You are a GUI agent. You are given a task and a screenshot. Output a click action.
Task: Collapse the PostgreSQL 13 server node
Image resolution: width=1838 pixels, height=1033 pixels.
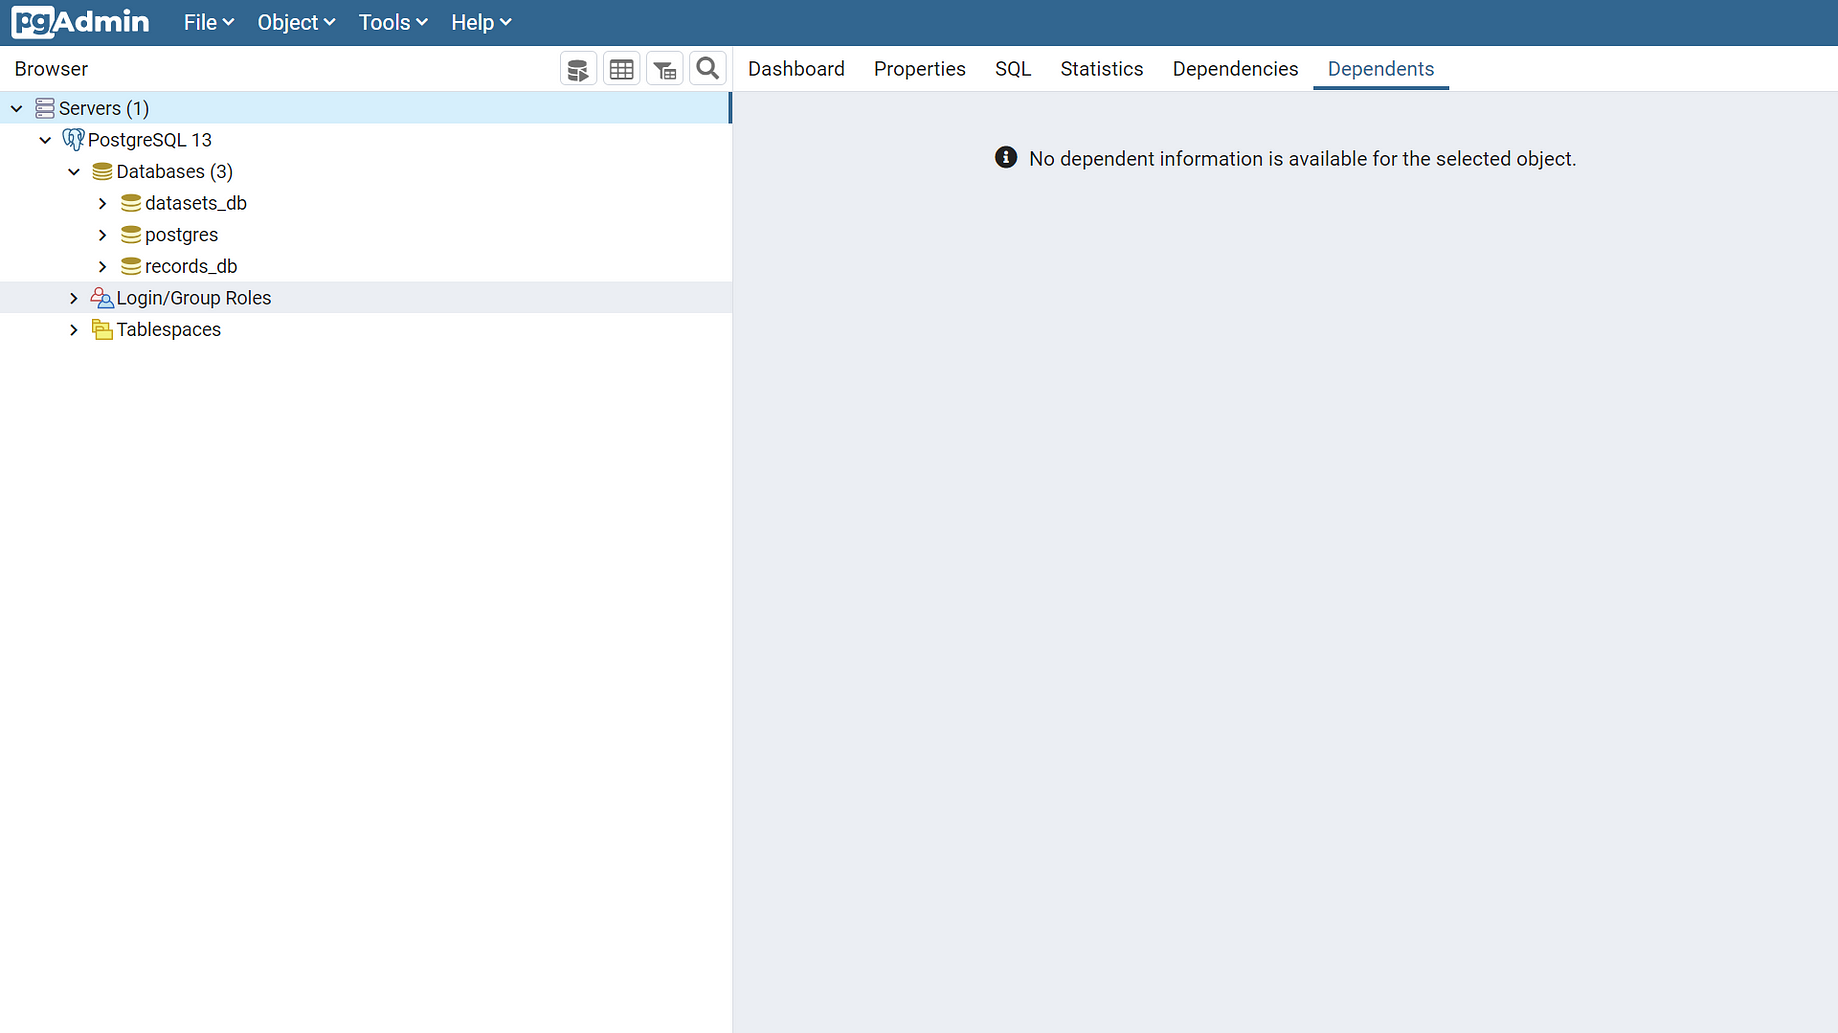[x=45, y=140]
